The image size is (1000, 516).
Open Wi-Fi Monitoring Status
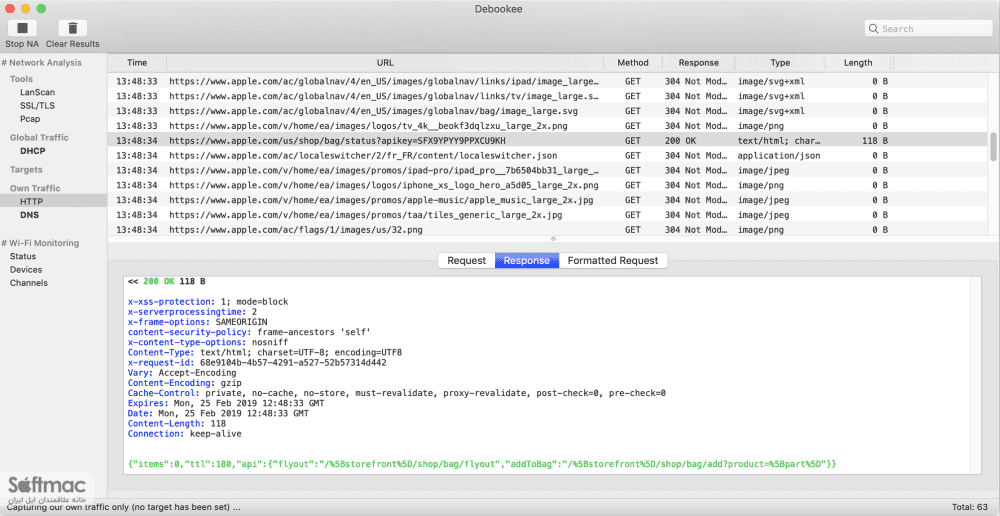22,256
